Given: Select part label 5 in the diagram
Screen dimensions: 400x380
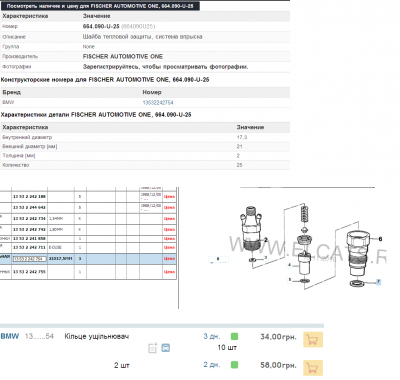Looking at the screenshot, I should (290, 279).
